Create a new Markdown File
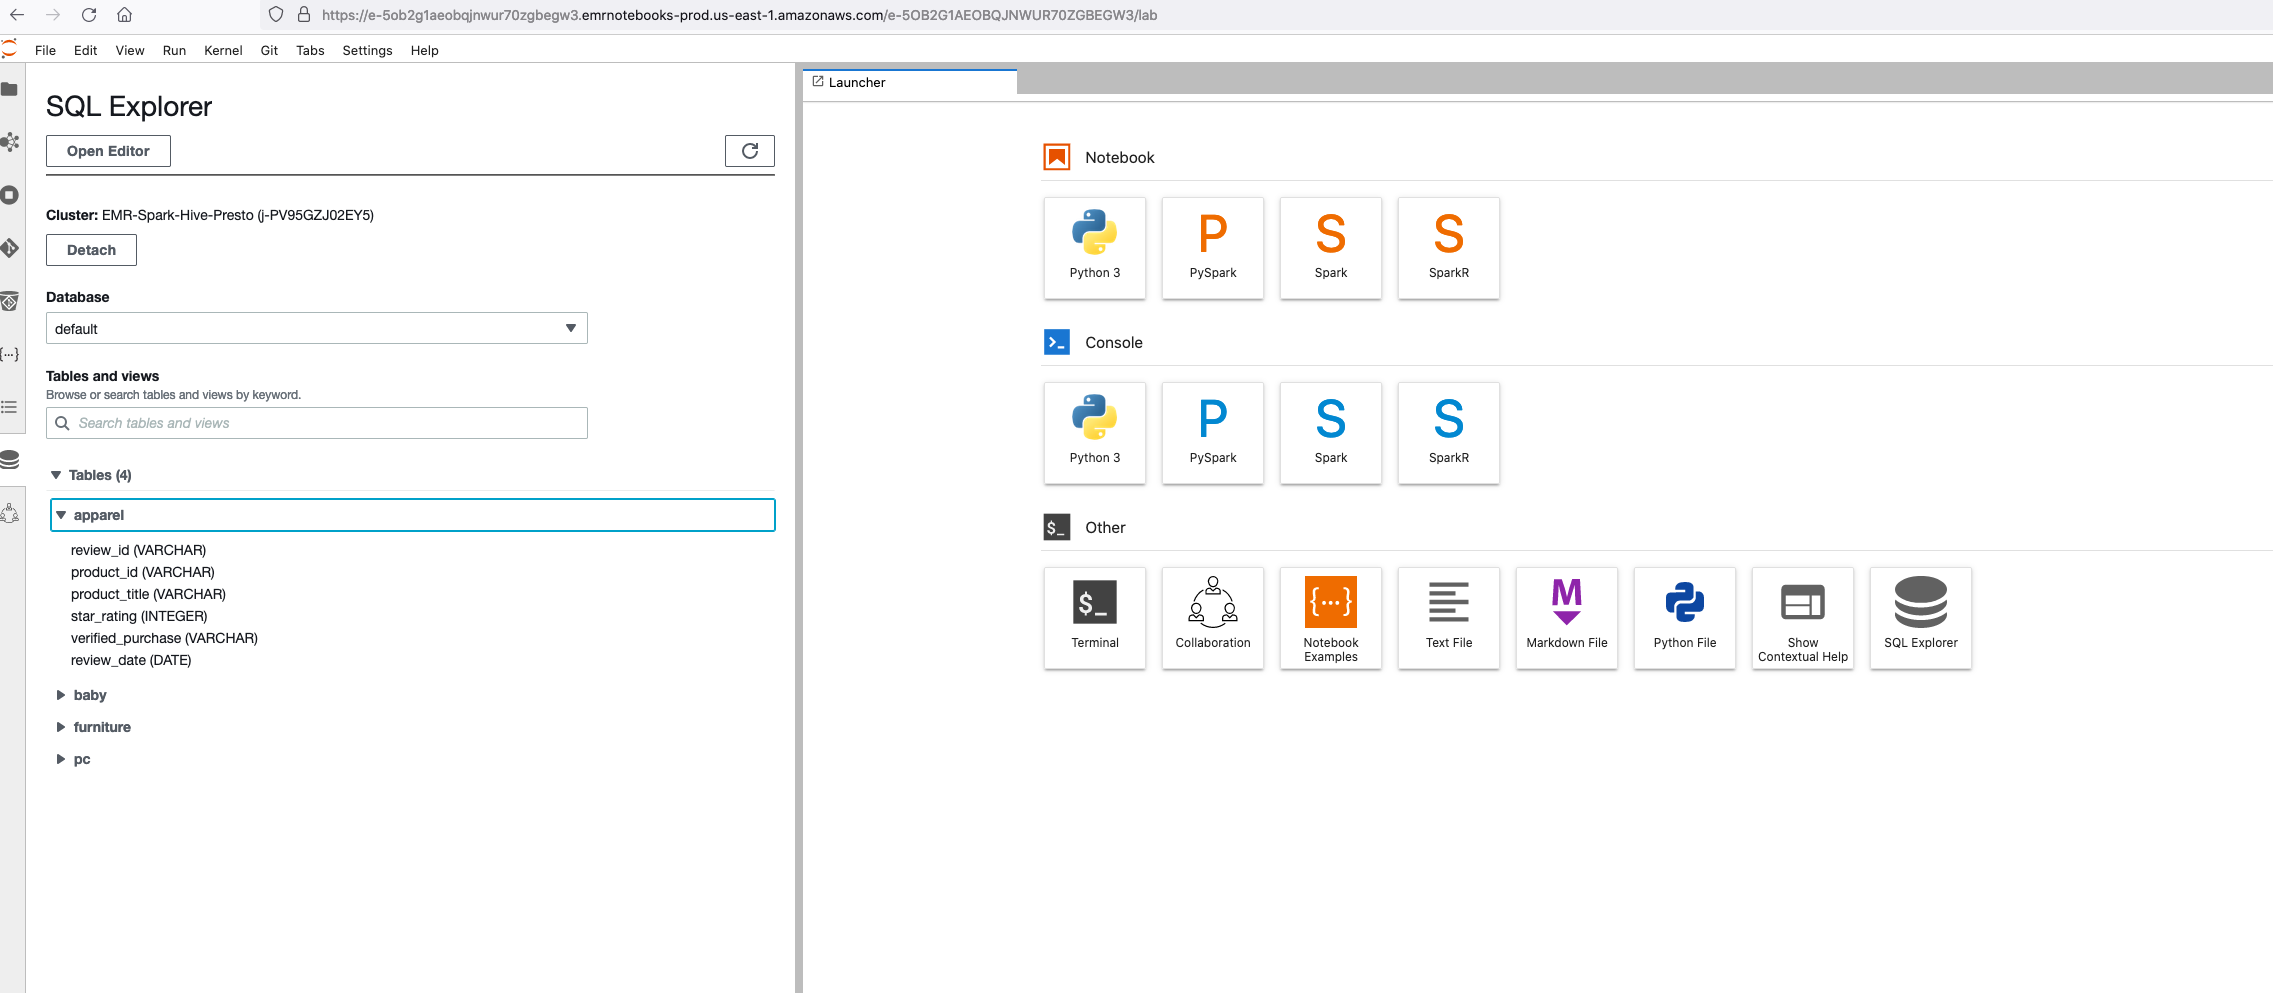 point(1567,618)
